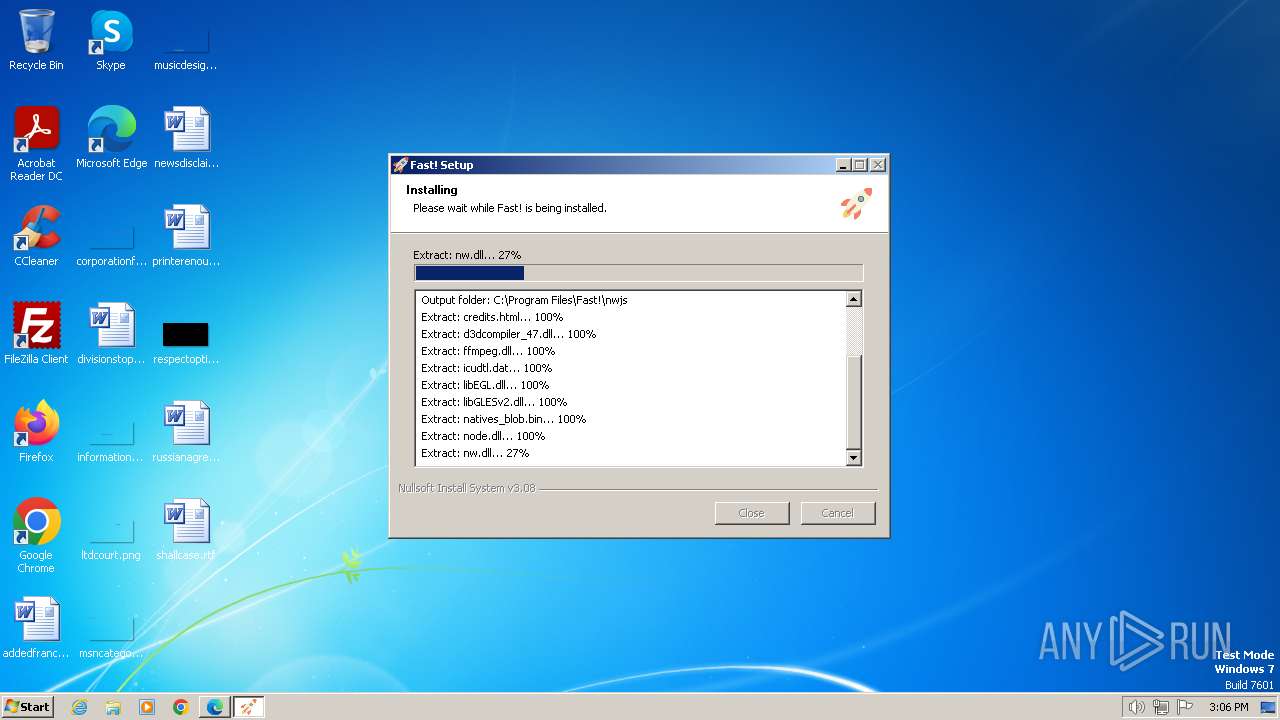1280x720 pixels.
Task: Minimize the Fast! Setup window
Action: click(x=843, y=165)
